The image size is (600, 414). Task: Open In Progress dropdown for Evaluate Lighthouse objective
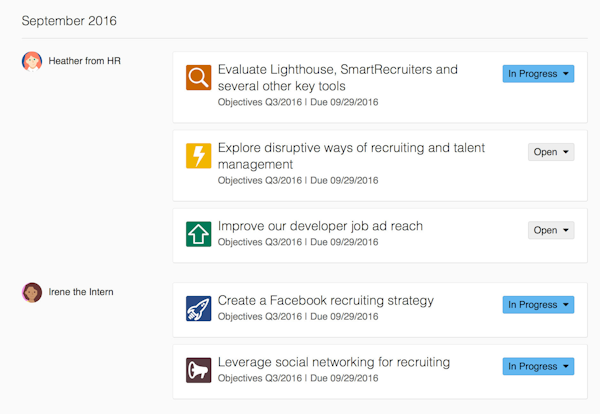pyautogui.click(x=538, y=73)
